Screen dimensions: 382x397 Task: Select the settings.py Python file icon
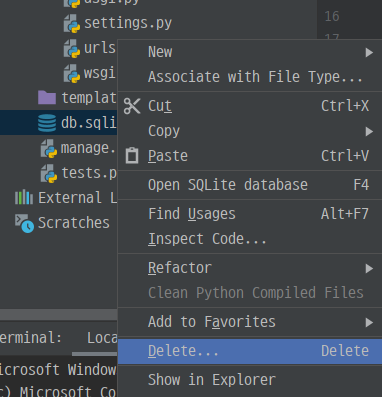(x=72, y=24)
